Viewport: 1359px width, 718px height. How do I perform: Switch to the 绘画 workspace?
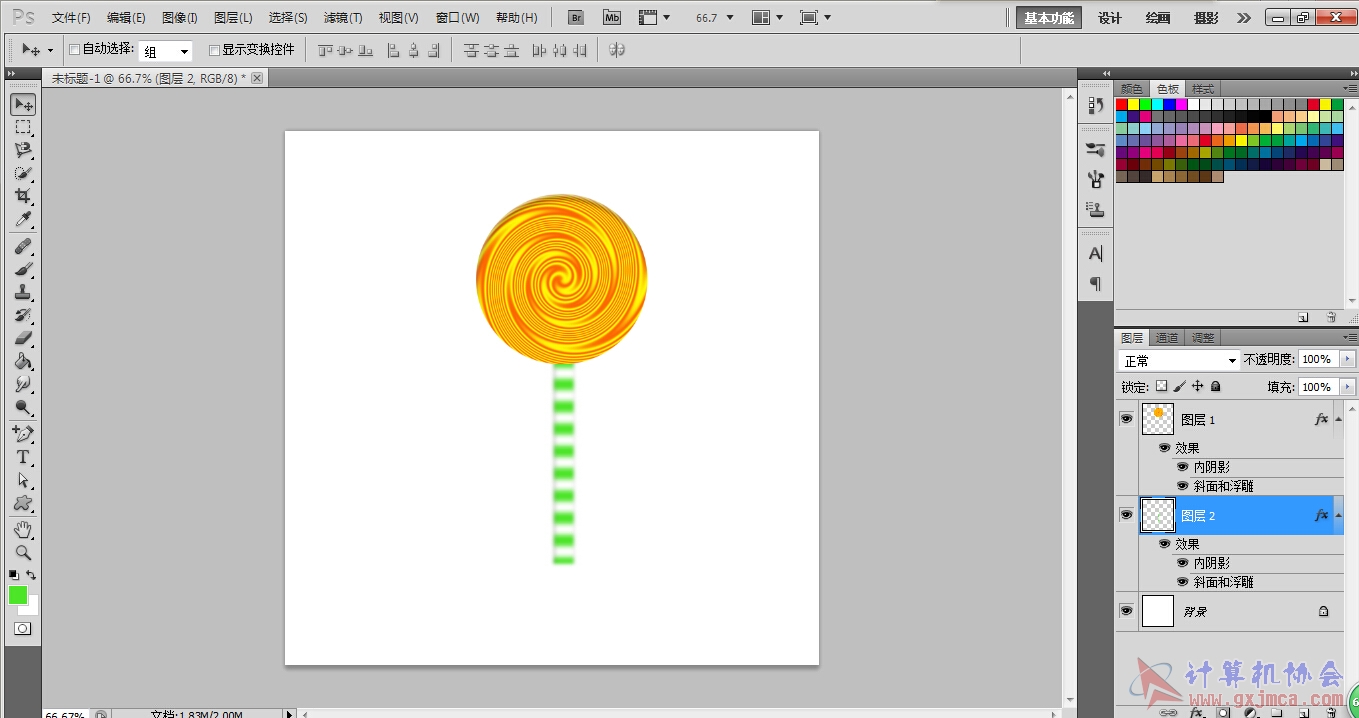click(x=1158, y=18)
